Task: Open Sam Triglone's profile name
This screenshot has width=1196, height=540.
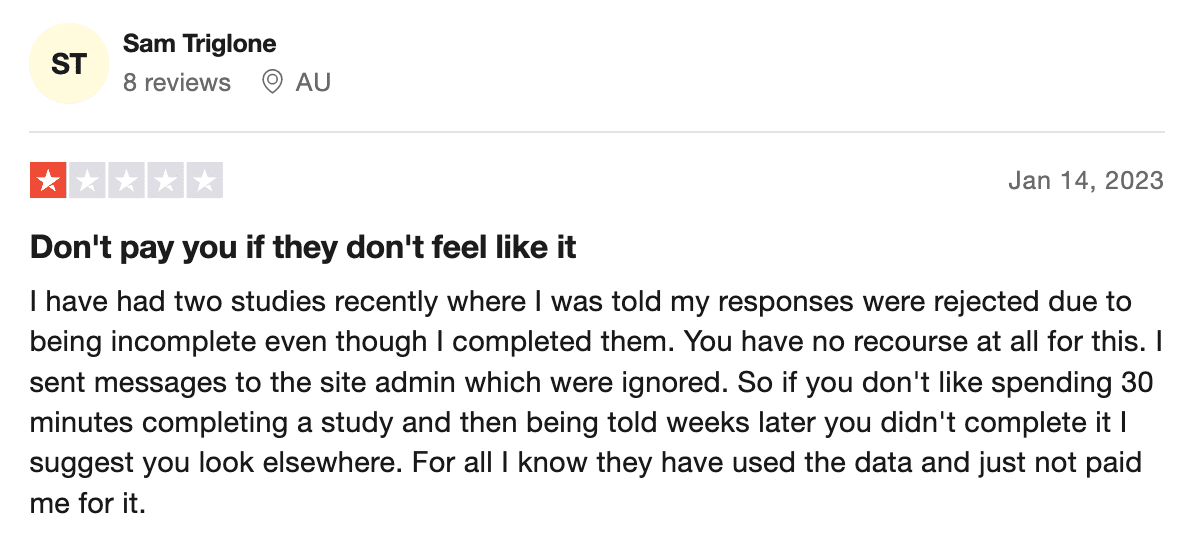Action: pyautogui.click(x=199, y=43)
